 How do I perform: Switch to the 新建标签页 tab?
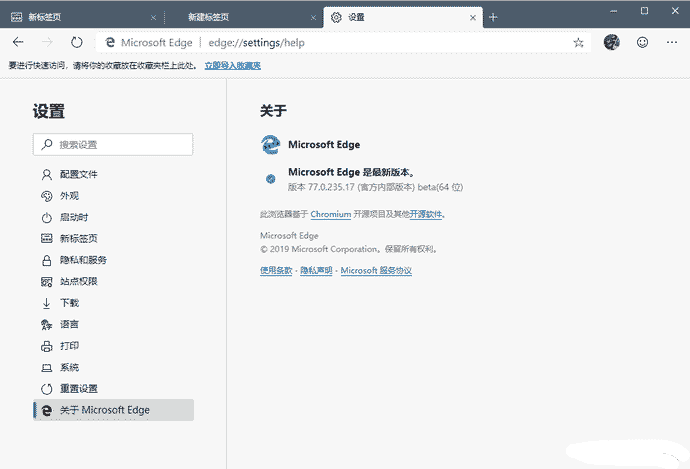(x=244, y=18)
